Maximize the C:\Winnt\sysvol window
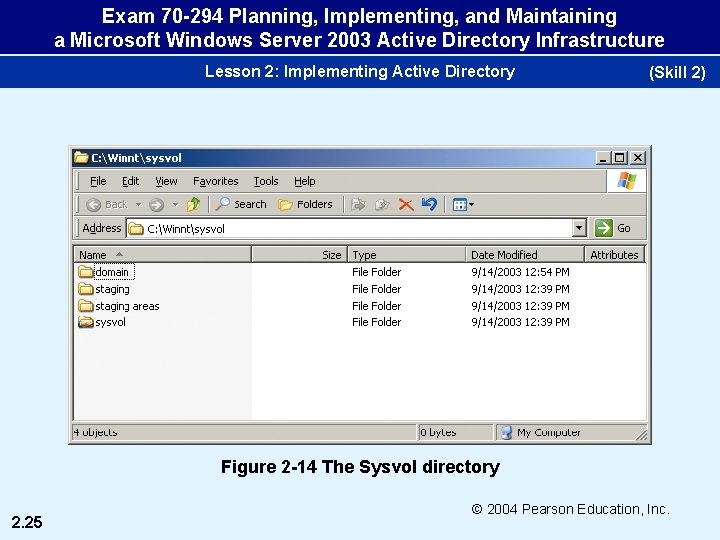This screenshot has height=540, width=720. 619,158
